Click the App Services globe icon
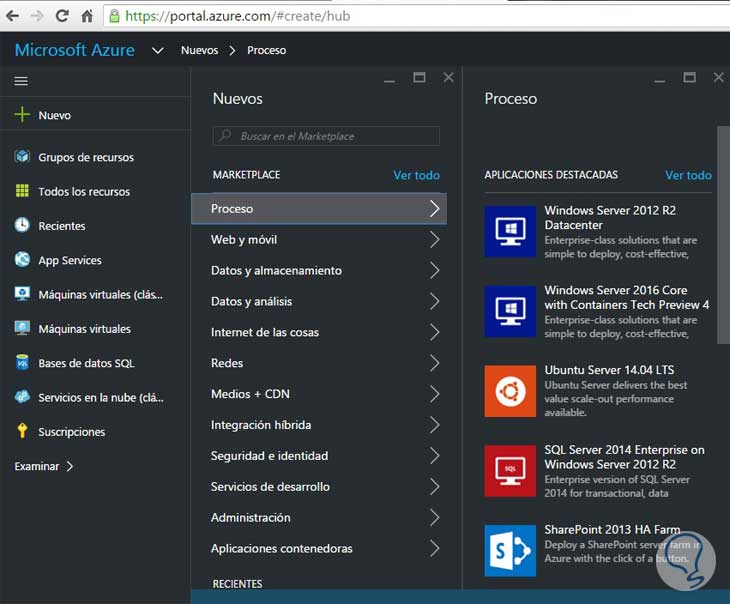 pos(22,259)
